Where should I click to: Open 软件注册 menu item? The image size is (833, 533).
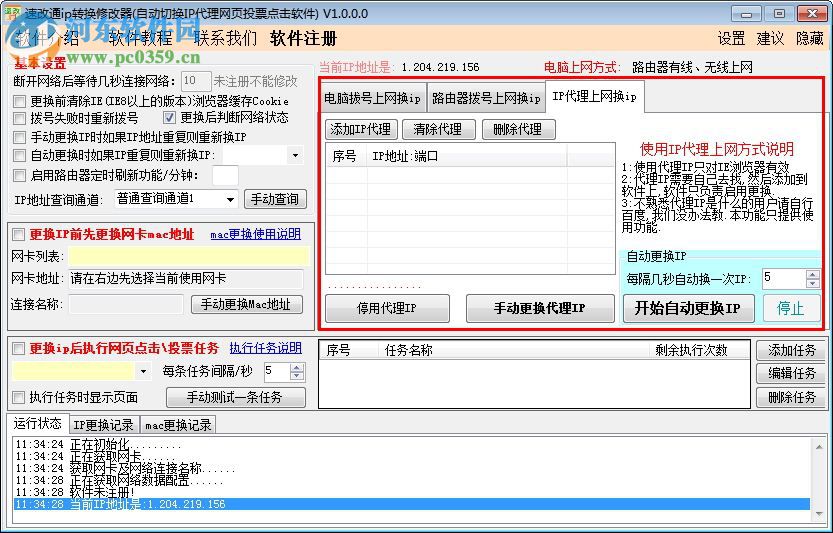point(303,38)
